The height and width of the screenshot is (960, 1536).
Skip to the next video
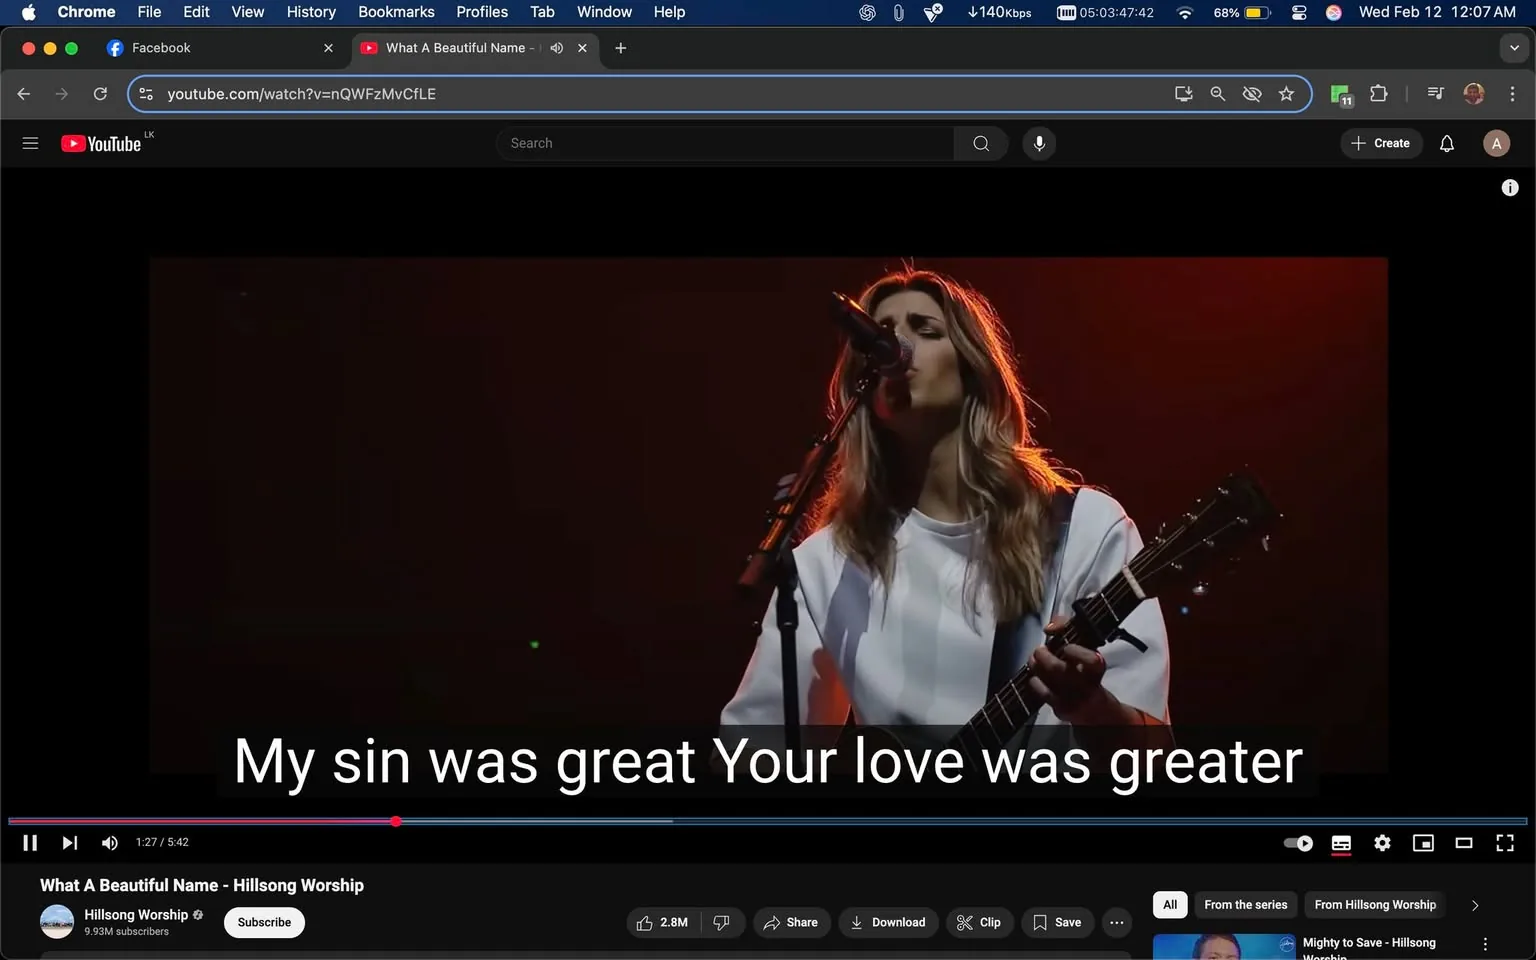coord(68,842)
